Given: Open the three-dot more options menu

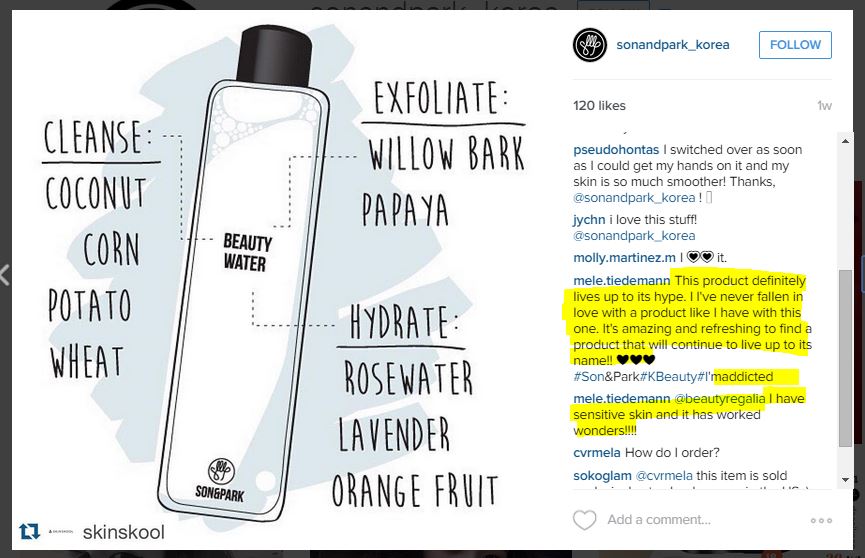Looking at the screenshot, I should (x=821, y=520).
